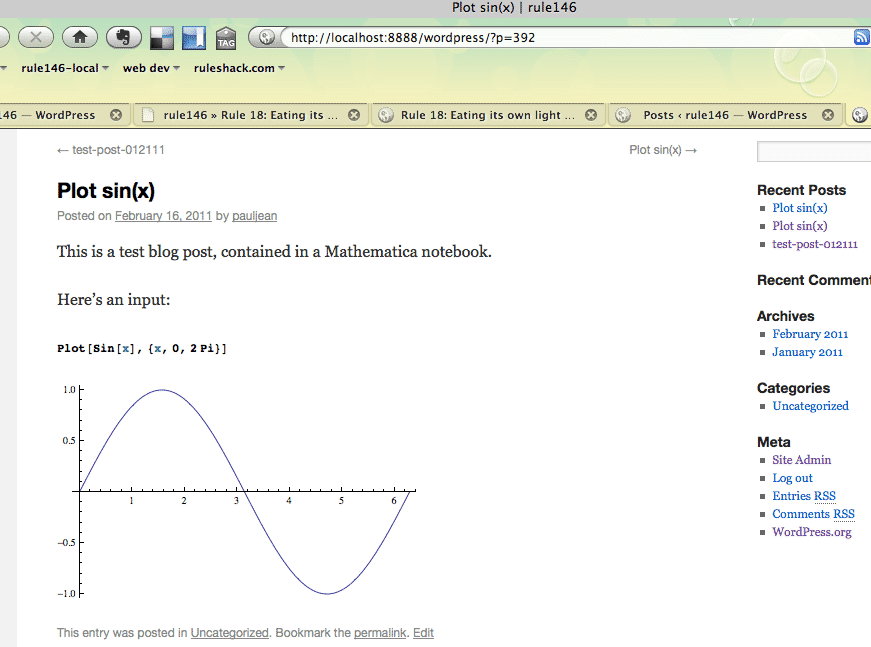Click the URL address bar

point(567,37)
